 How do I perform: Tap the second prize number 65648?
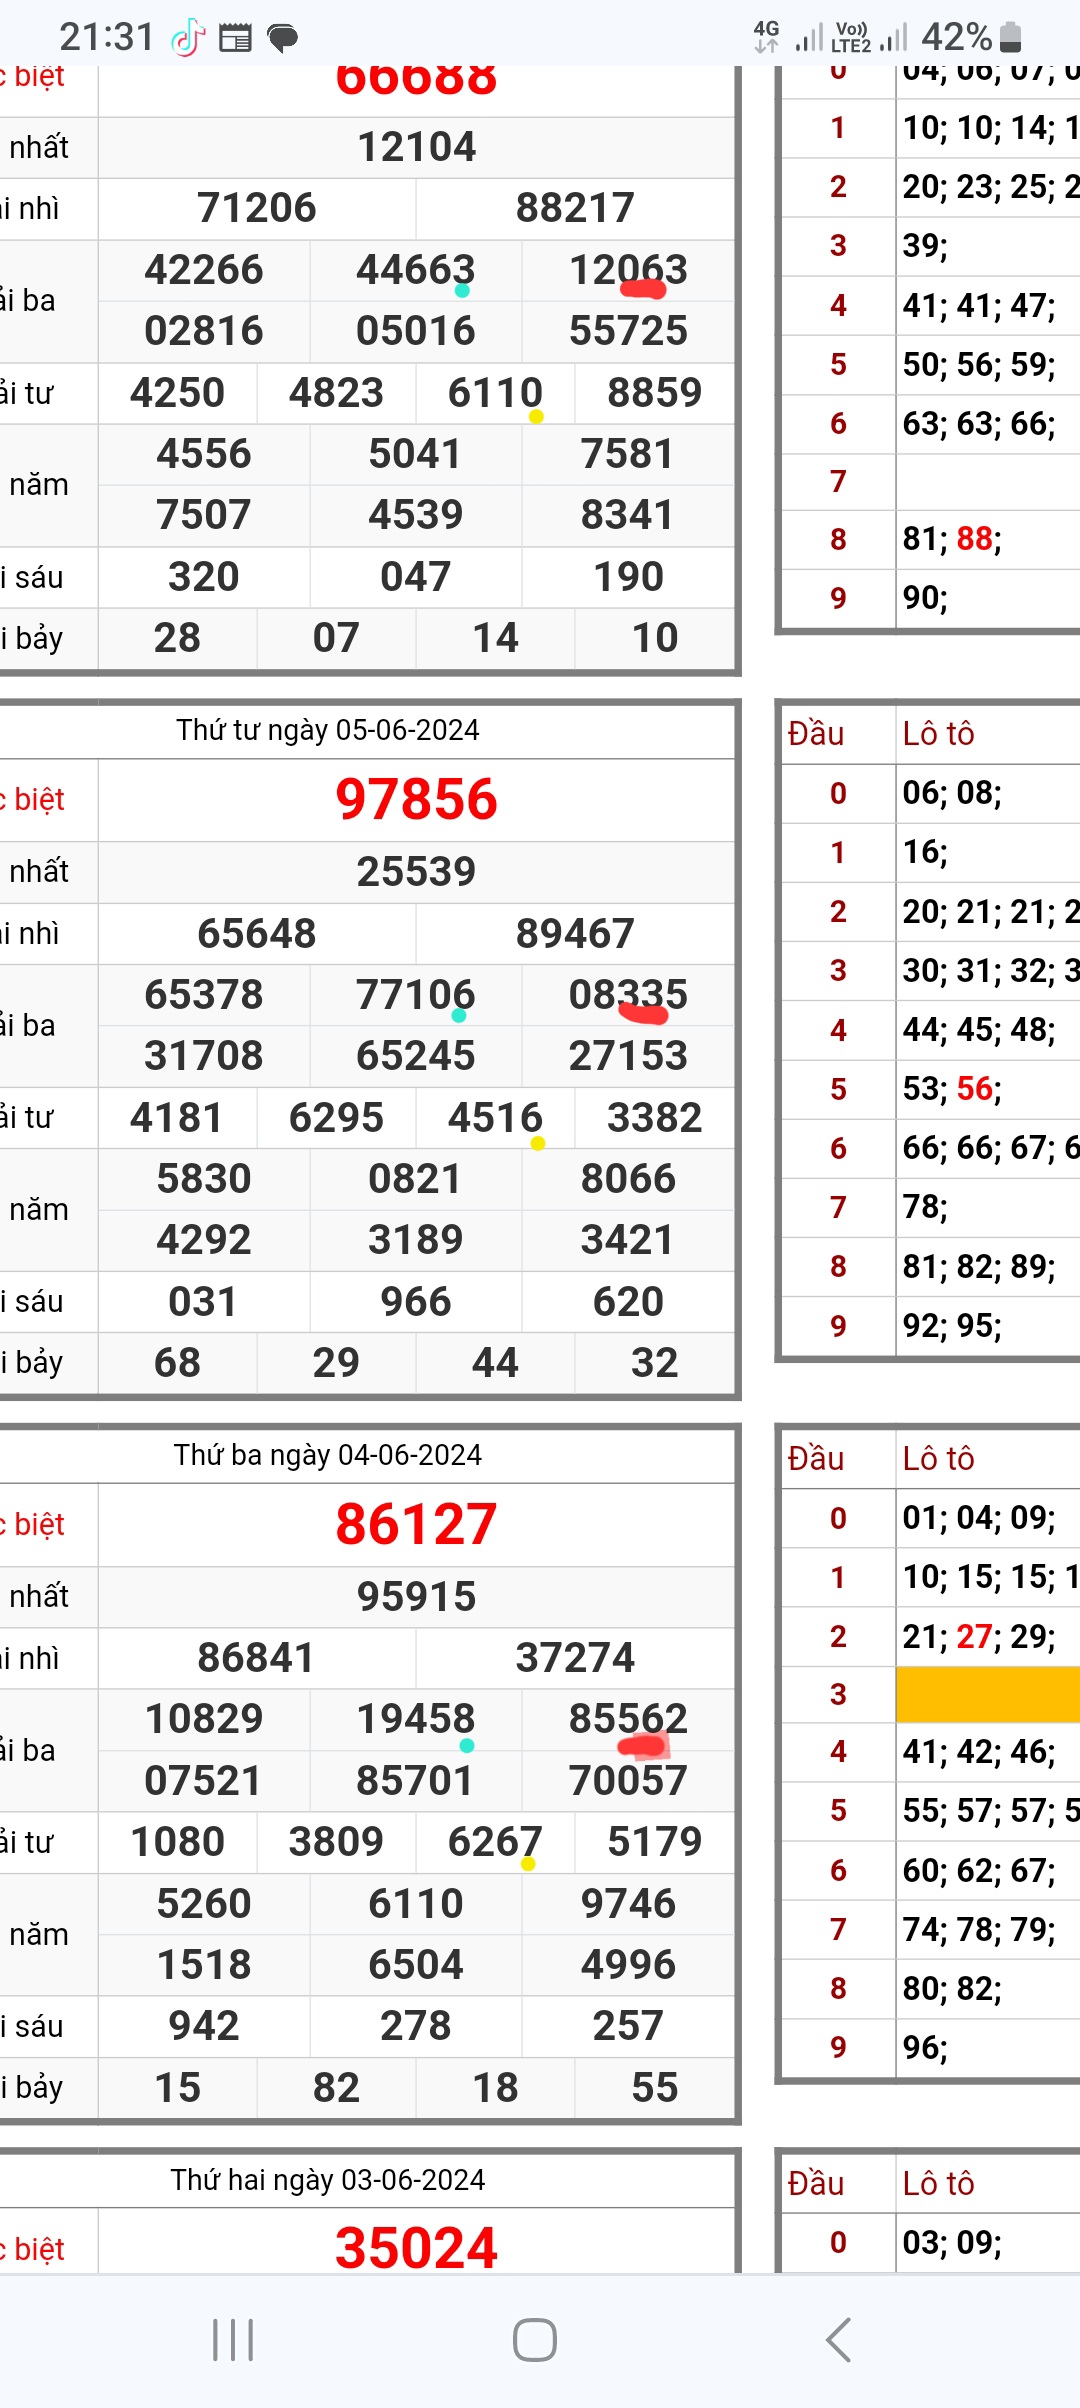(257, 934)
